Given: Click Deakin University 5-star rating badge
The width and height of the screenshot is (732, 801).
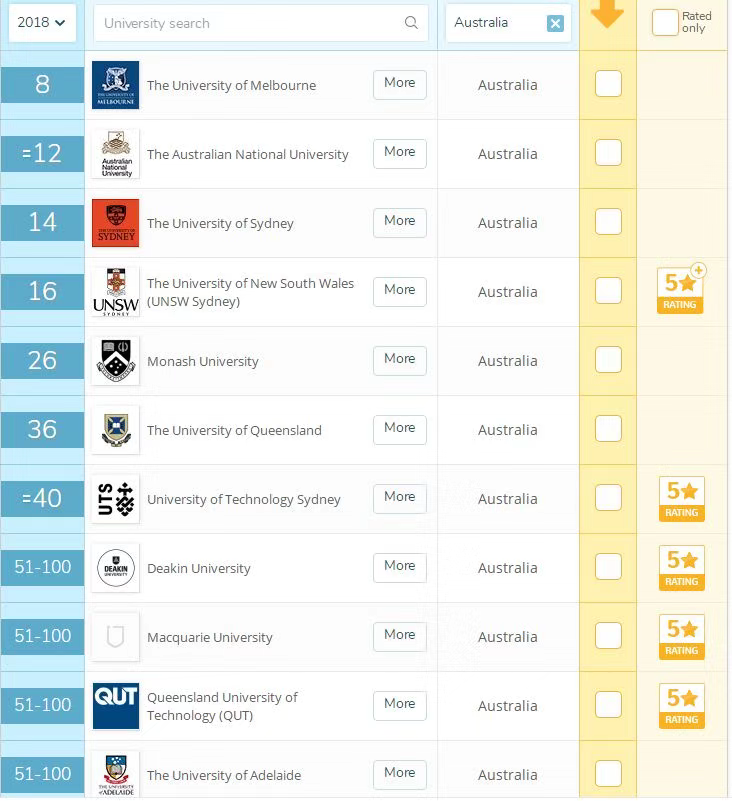Looking at the screenshot, I should 681,568.
